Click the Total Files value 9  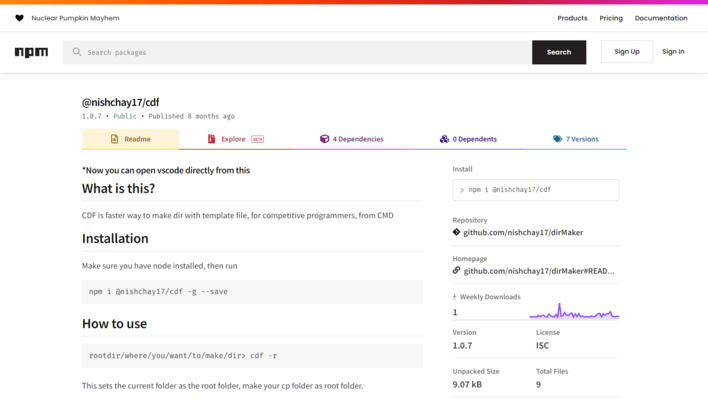click(x=538, y=385)
